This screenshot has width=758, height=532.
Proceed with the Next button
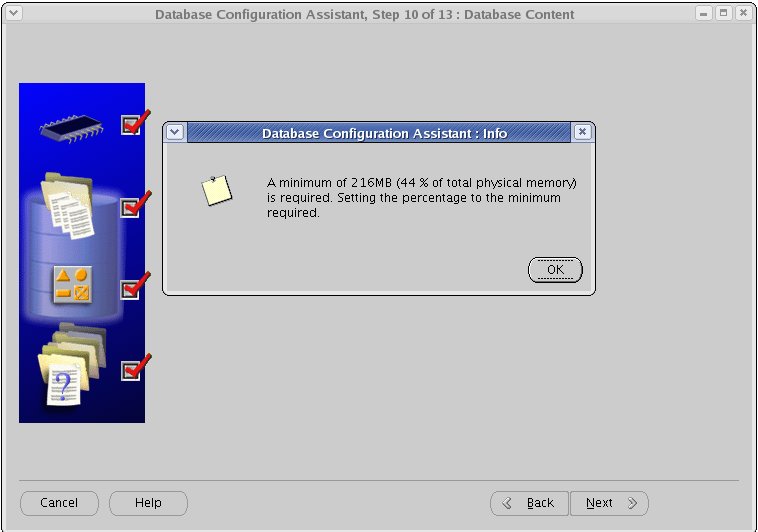click(x=609, y=503)
